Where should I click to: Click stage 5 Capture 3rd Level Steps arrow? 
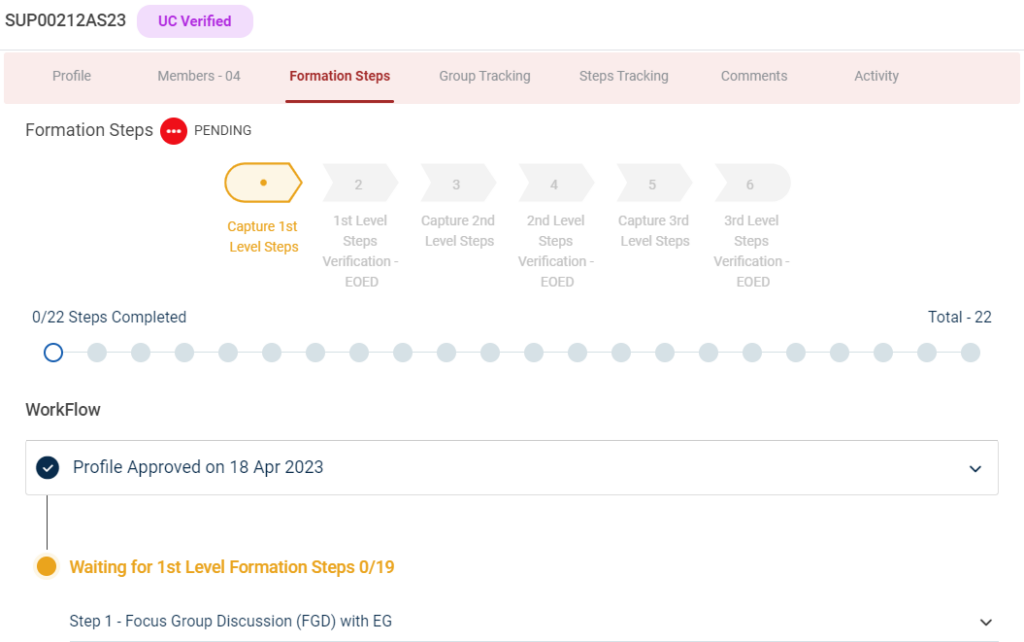point(653,184)
